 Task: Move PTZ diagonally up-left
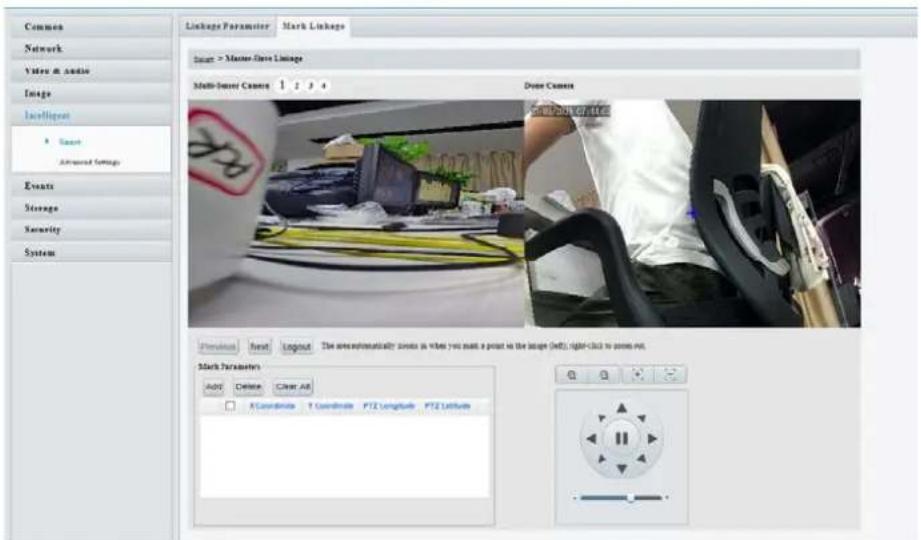(x=601, y=418)
